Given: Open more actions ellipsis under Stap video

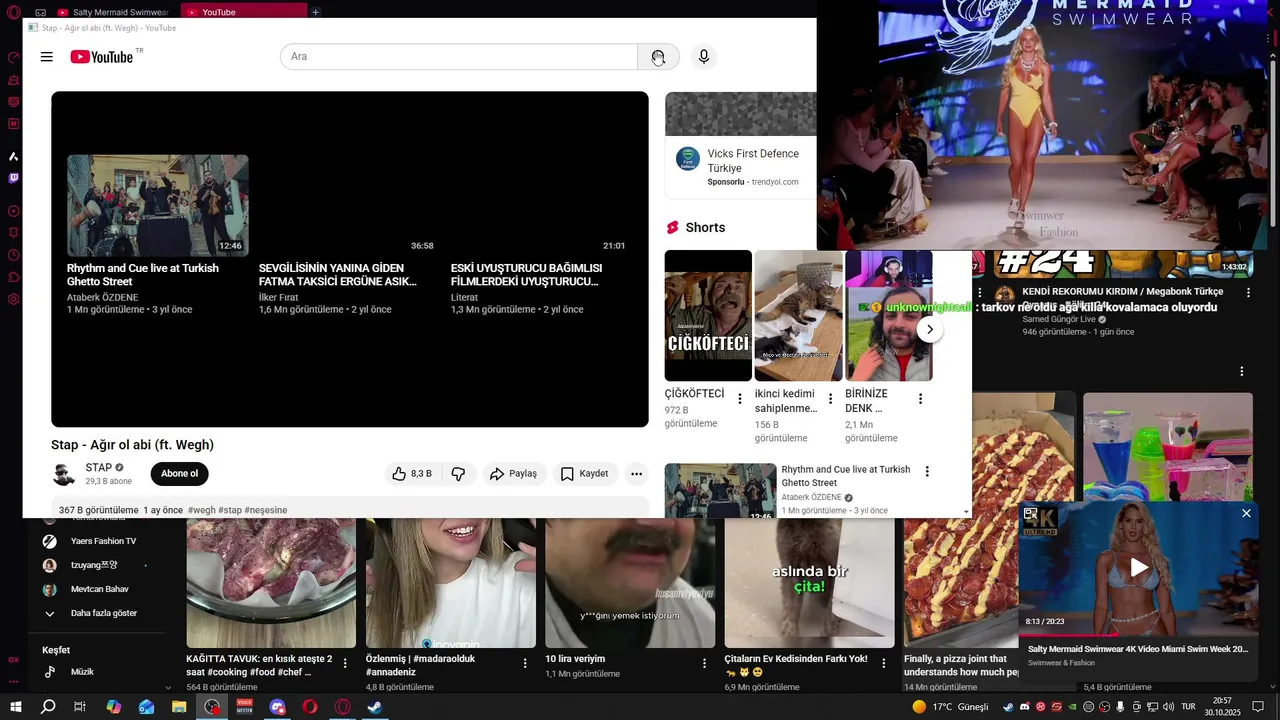Looking at the screenshot, I should click(x=636, y=474).
